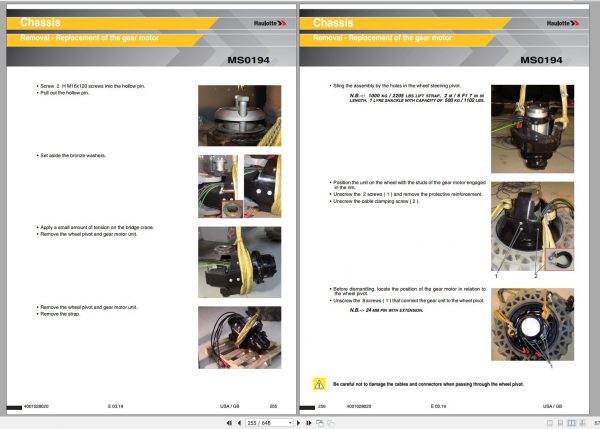Click the Chassis heading on left page
This screenshot has height=429, width=600.
click(x=40, y=23)
